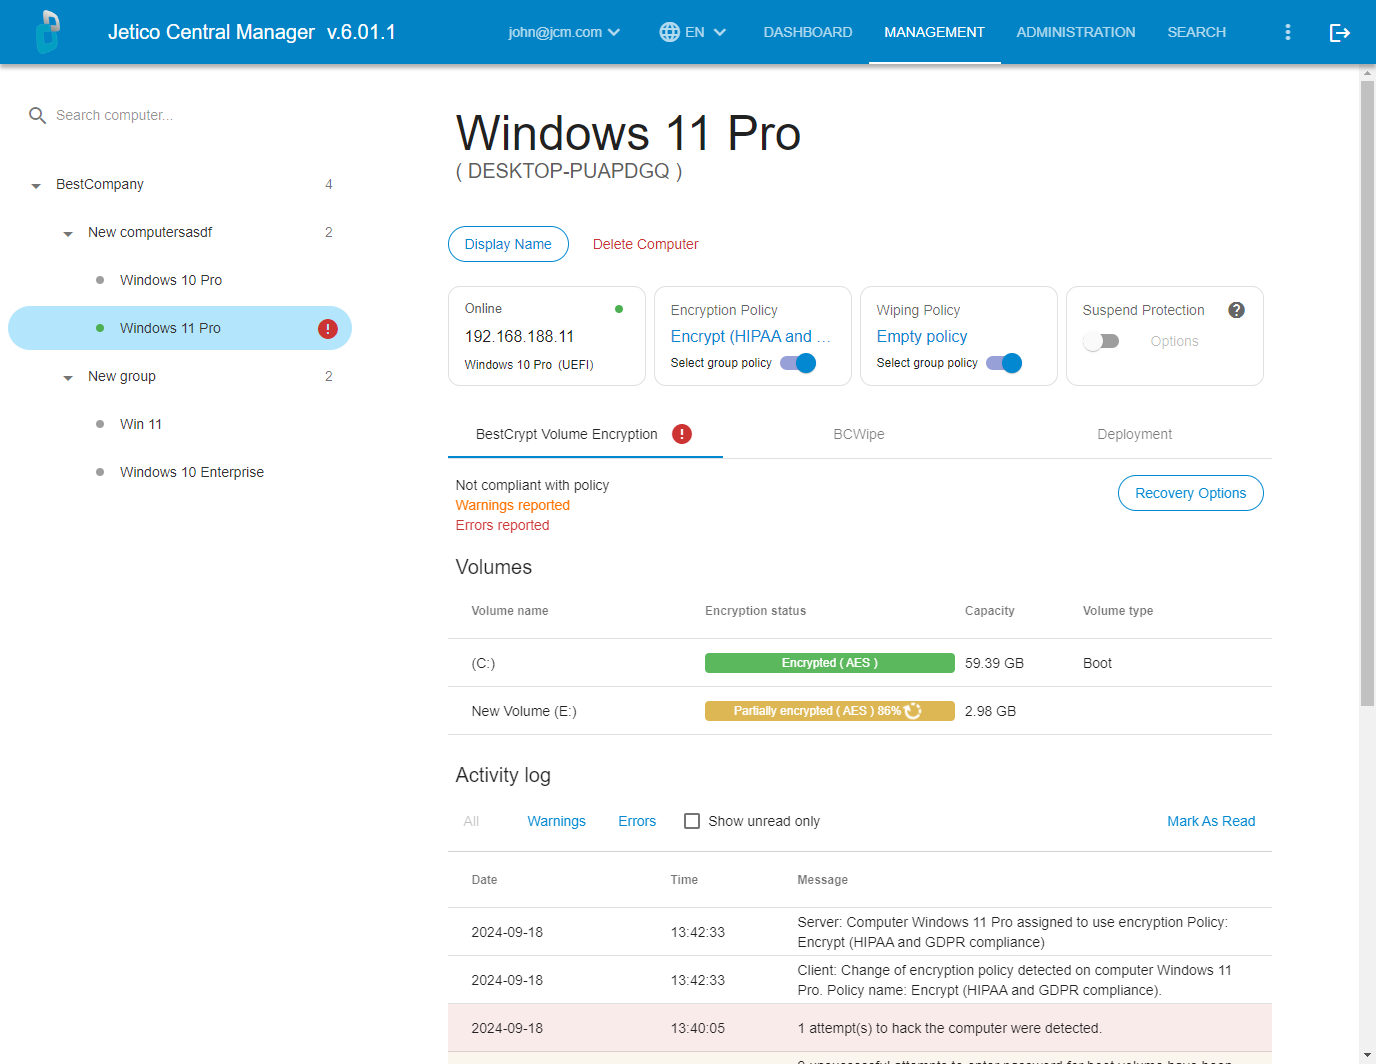
Task: Switch to BCWipe tab
Action: [x=859, y=434]
